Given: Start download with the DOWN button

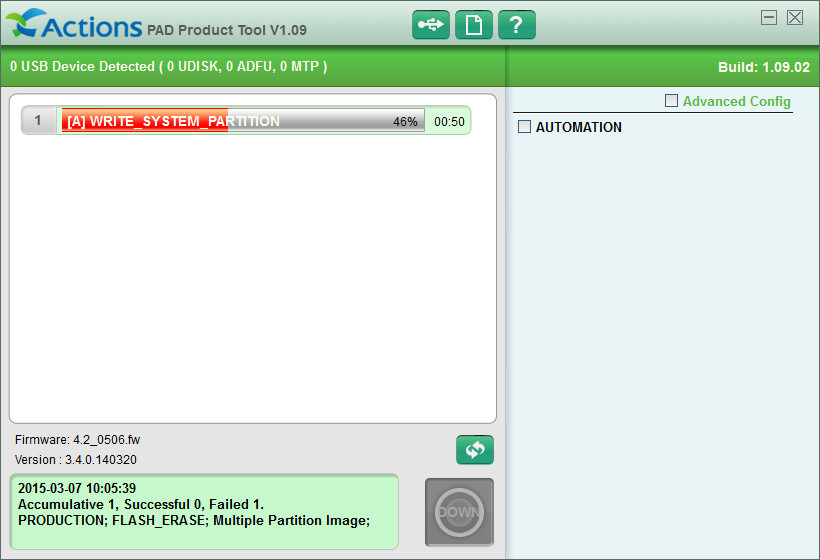Looking at the screenshot, I should click(459, 512).
